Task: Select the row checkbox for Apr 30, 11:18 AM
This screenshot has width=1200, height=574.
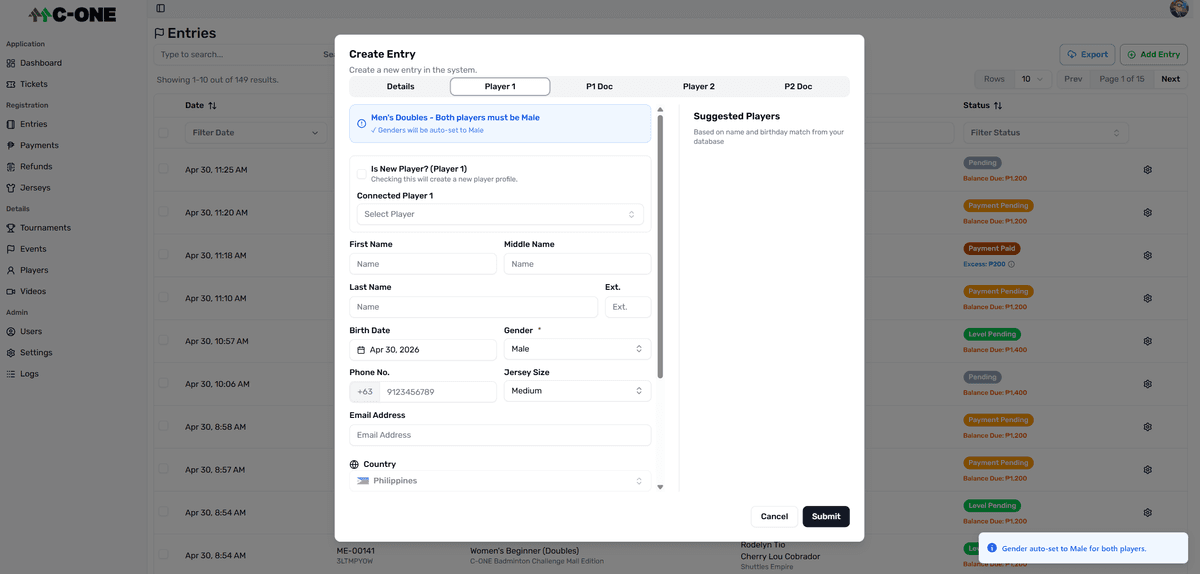Action: tap(163, 255)
